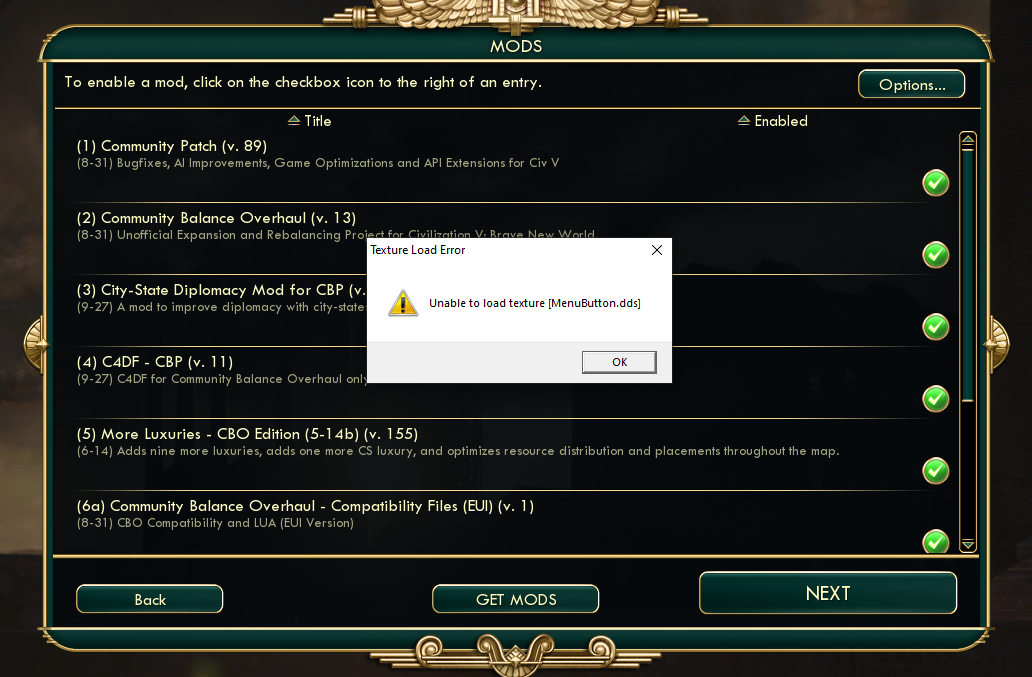Image resolution: width=1032 pixels, height=677 pixels.
Task: Open the Options... button
Action: click(912, 84)
